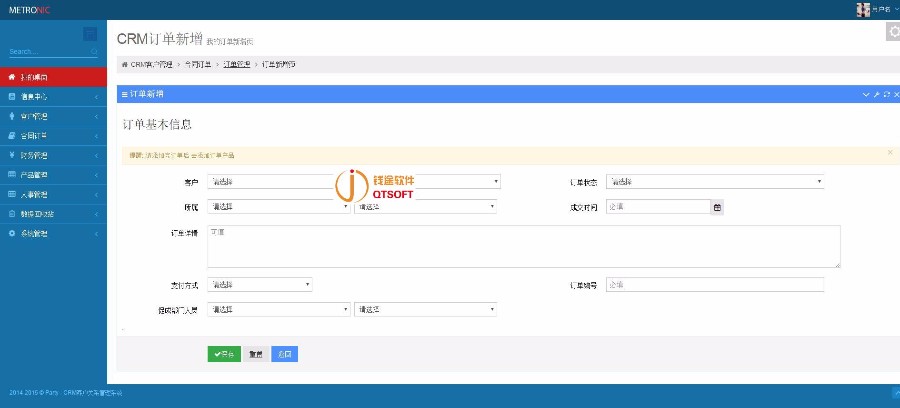Click the 人事管理 sidebar icon
The width and height of the screenshot is (900, 408).
(x=12, y=194)
